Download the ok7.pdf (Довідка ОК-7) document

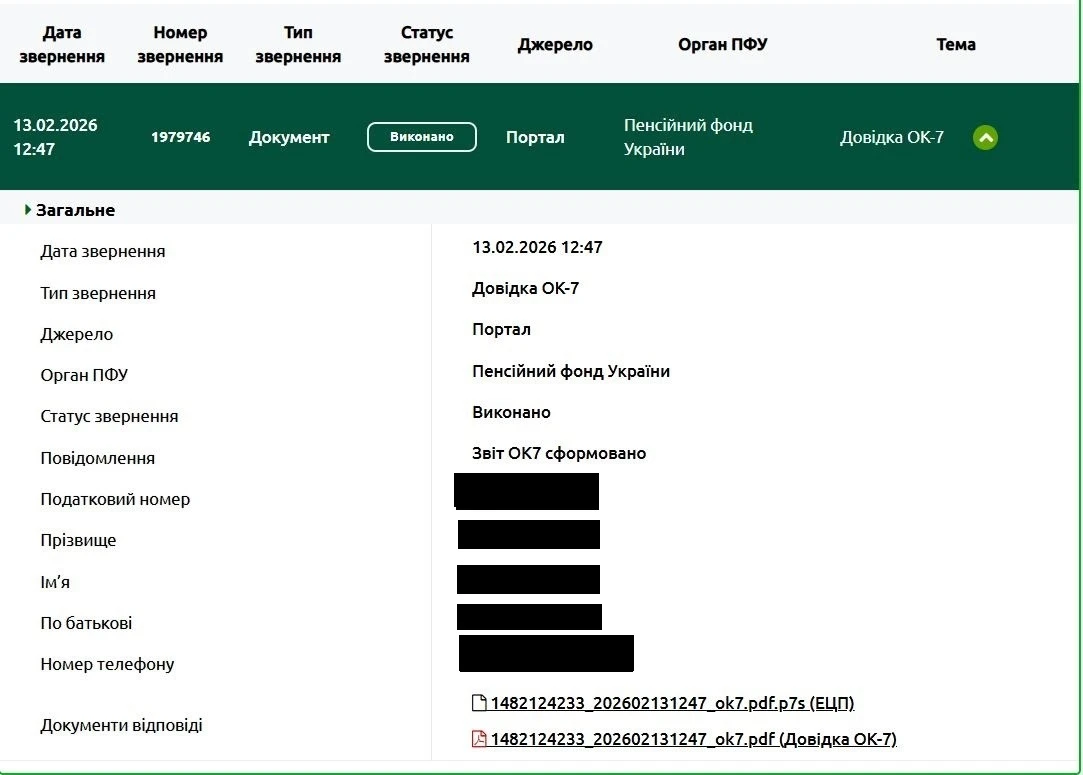(x=693, y=740)
